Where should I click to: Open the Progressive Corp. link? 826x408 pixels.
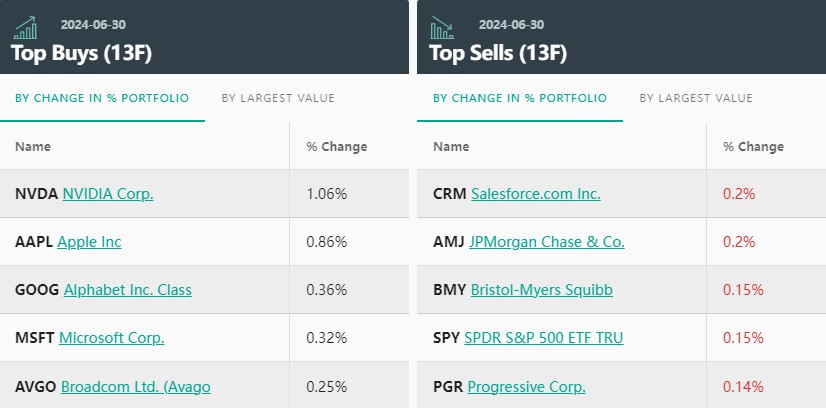(526, 386)
